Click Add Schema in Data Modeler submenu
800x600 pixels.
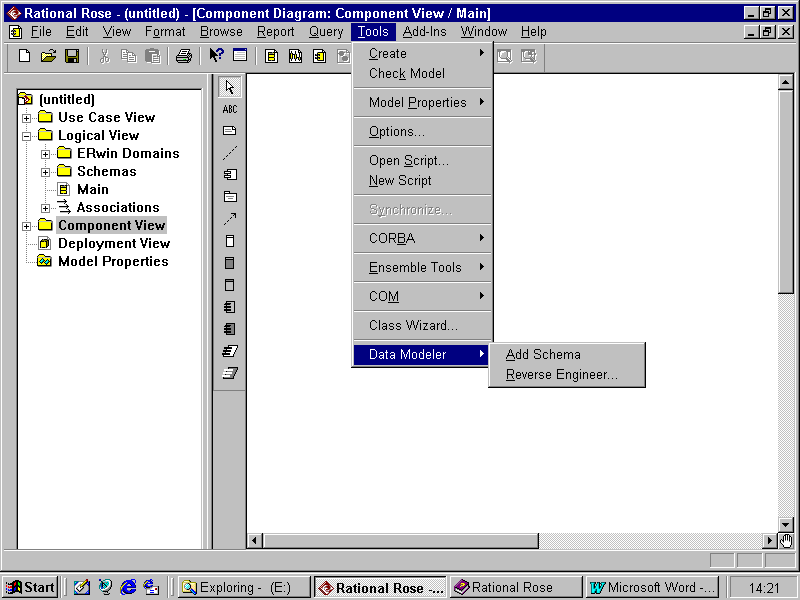(x=566, y=355)
